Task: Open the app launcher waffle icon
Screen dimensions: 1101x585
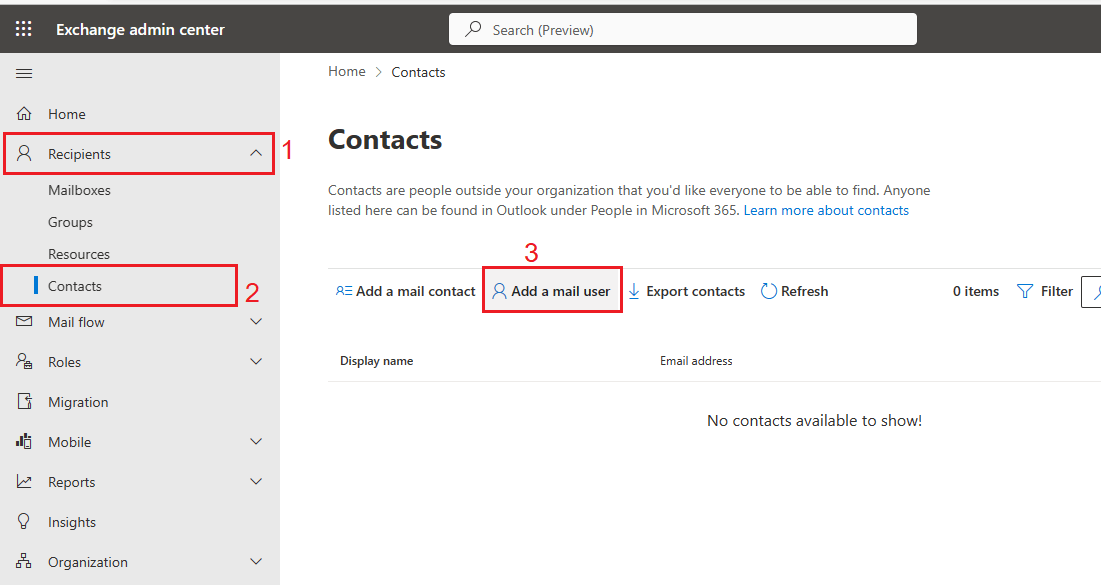Action: tap(24, 29)
